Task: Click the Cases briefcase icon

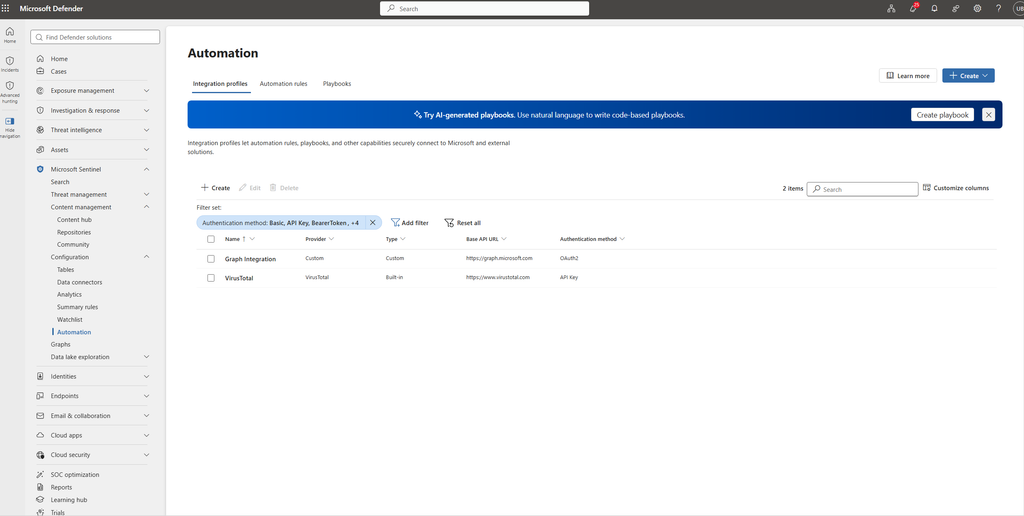Action: [x=40, y=71]
